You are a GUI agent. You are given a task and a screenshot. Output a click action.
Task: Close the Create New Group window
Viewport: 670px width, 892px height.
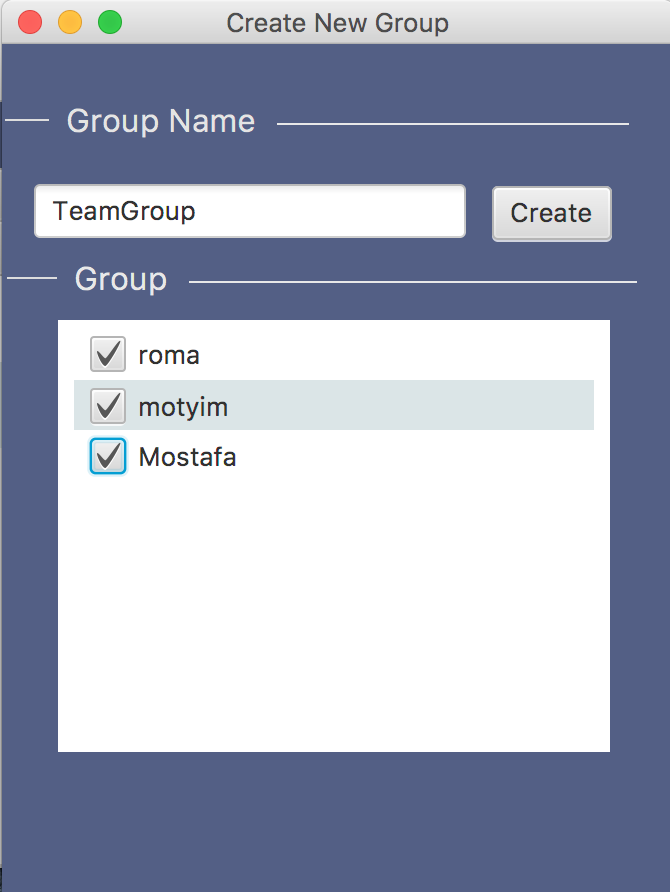(31, 22)
